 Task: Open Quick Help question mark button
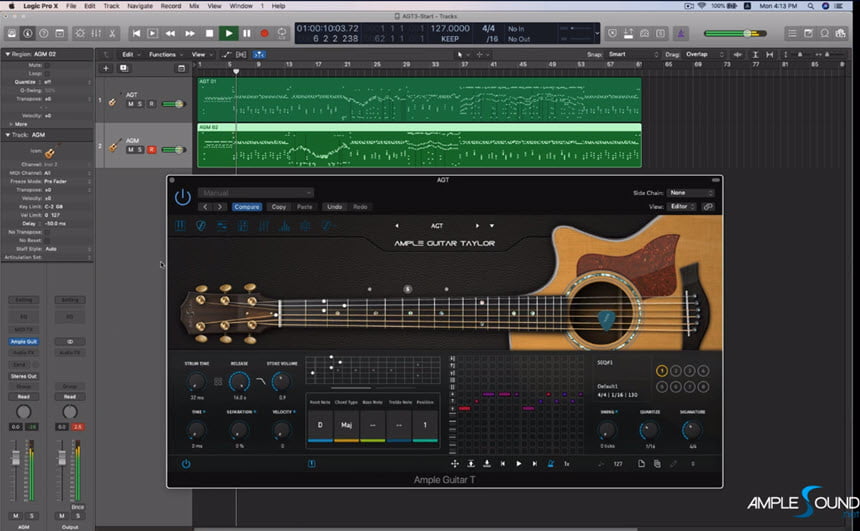click(x=43, y=33)
